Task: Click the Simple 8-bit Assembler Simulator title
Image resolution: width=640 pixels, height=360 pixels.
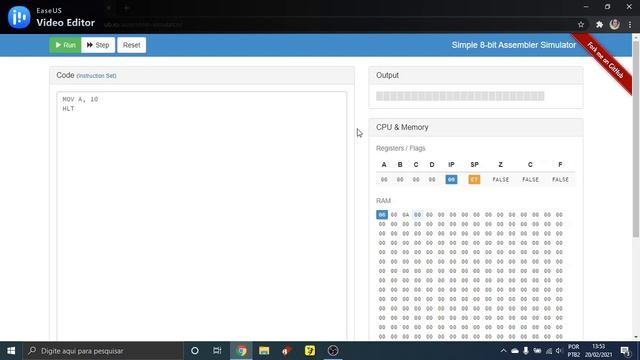Action: [x=513, y=45]
